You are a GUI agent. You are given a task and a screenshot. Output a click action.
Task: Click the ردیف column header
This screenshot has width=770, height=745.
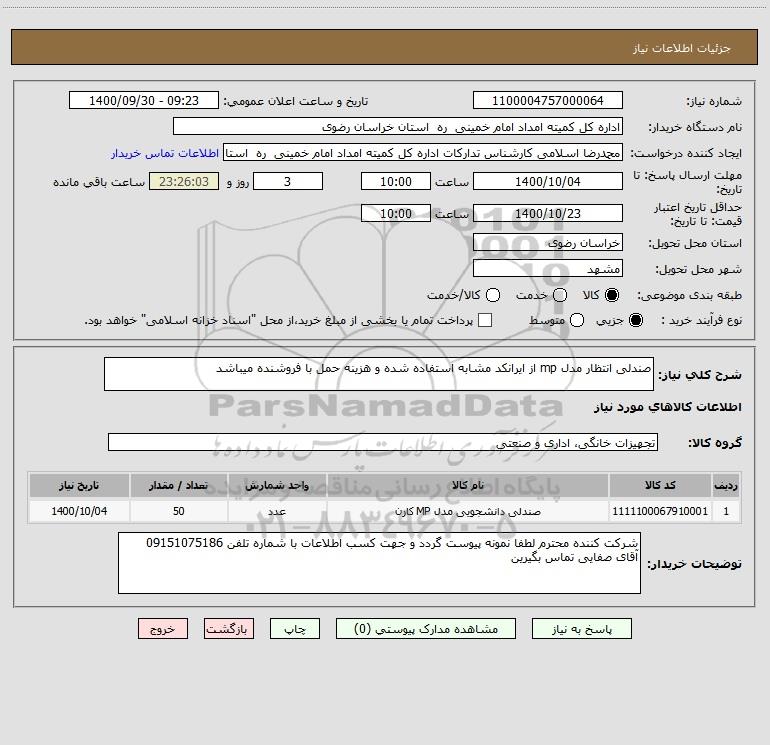pos(726,486)
